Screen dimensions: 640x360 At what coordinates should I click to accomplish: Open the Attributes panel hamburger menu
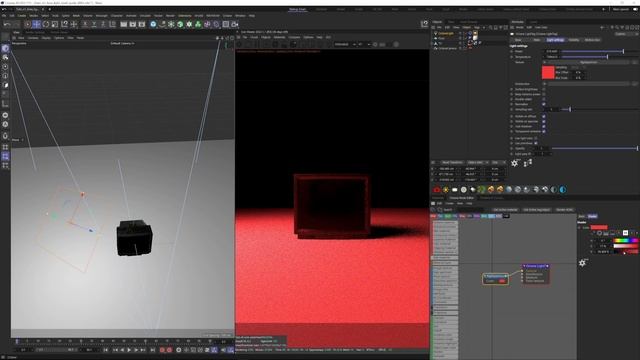(513, 27)
